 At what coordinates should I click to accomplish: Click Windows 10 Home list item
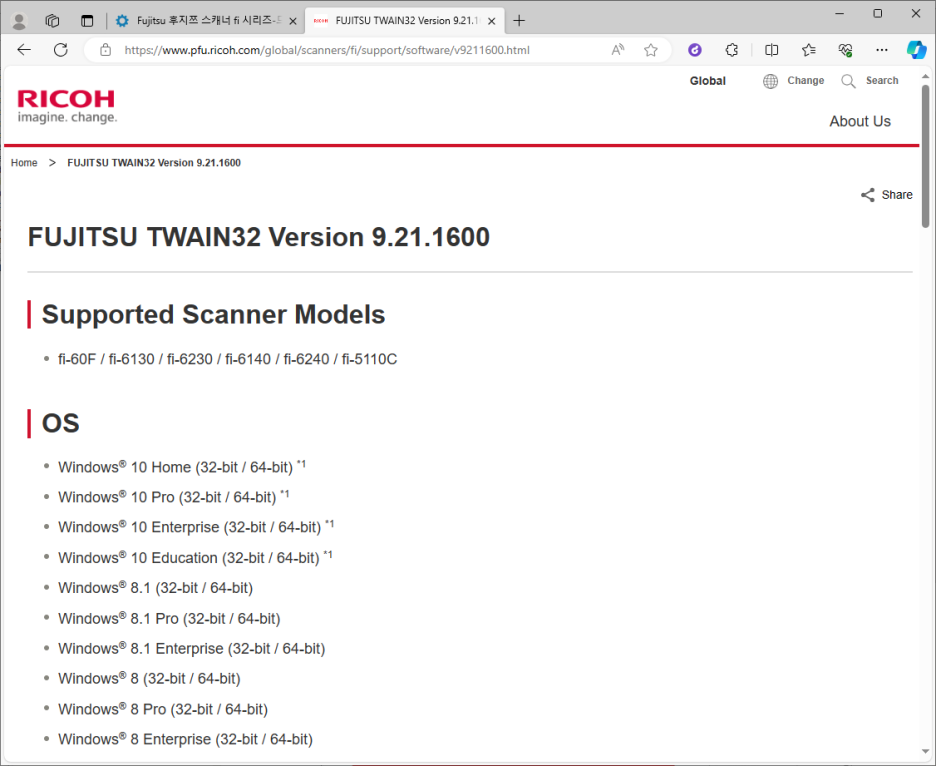[x=181, y=466]
